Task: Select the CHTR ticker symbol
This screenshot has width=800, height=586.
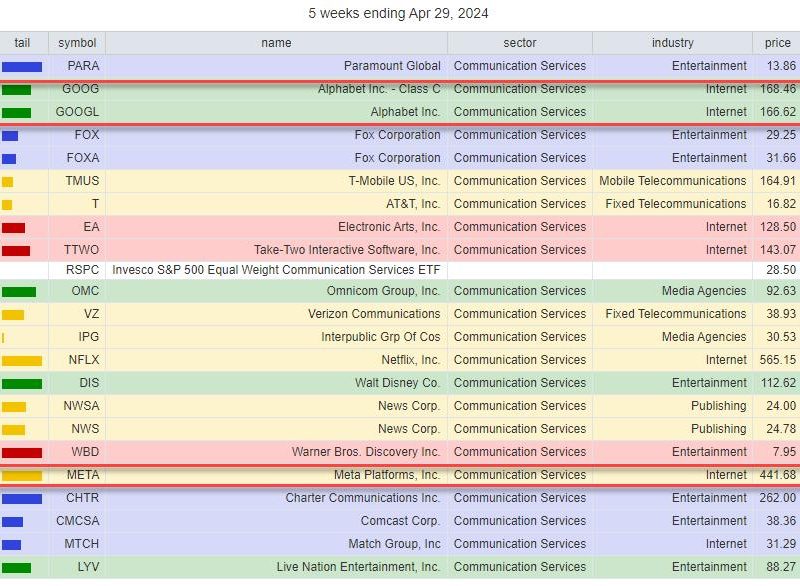Action: click(x=82, y=498)
